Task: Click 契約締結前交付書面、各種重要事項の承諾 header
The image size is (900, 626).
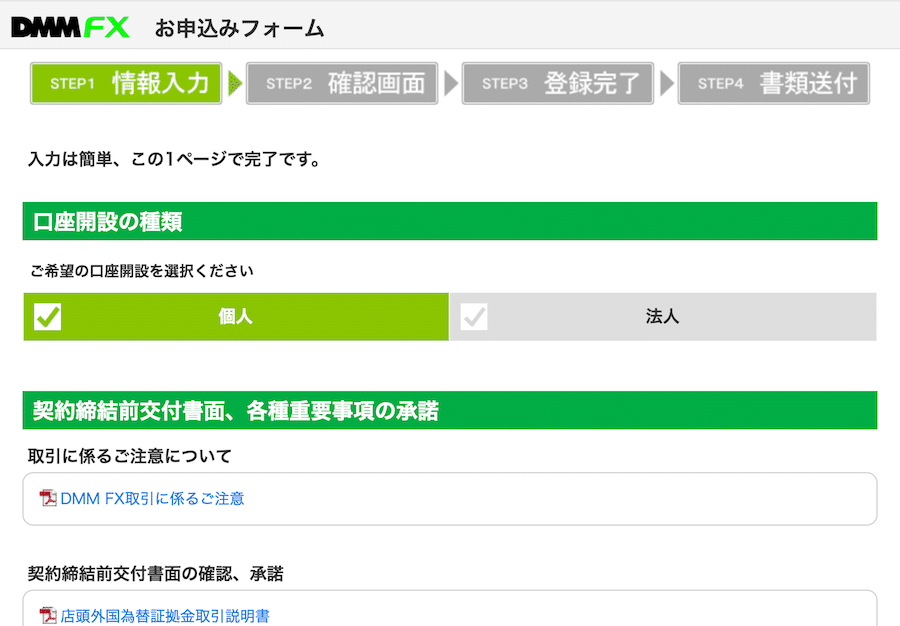Action: pyautogui.click(x=450, y=410)
